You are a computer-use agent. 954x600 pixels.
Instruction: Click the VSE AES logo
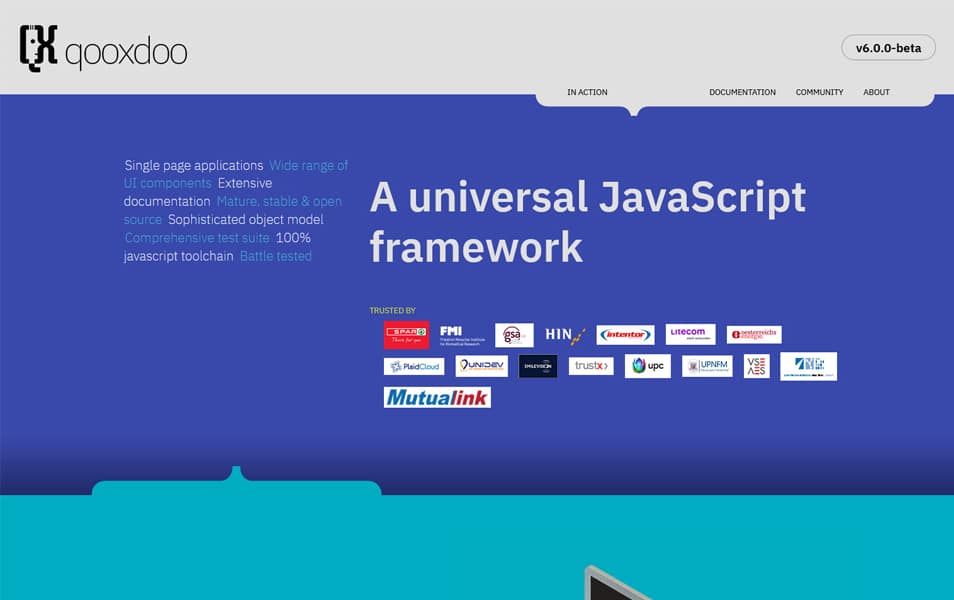[756, 366]
